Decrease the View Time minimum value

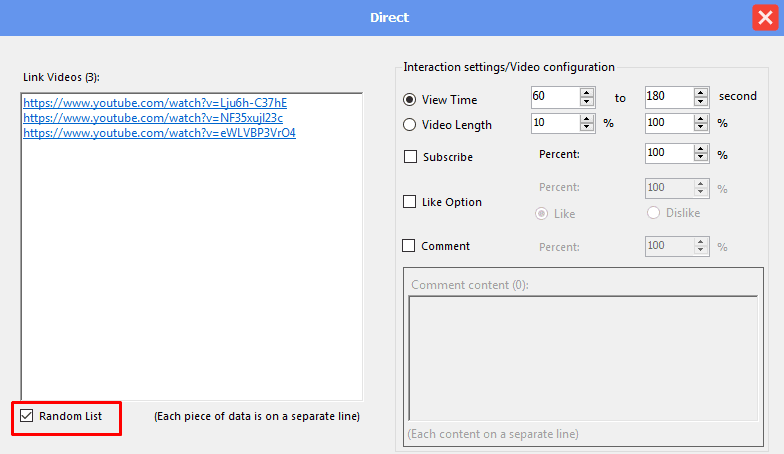(587, 102)
